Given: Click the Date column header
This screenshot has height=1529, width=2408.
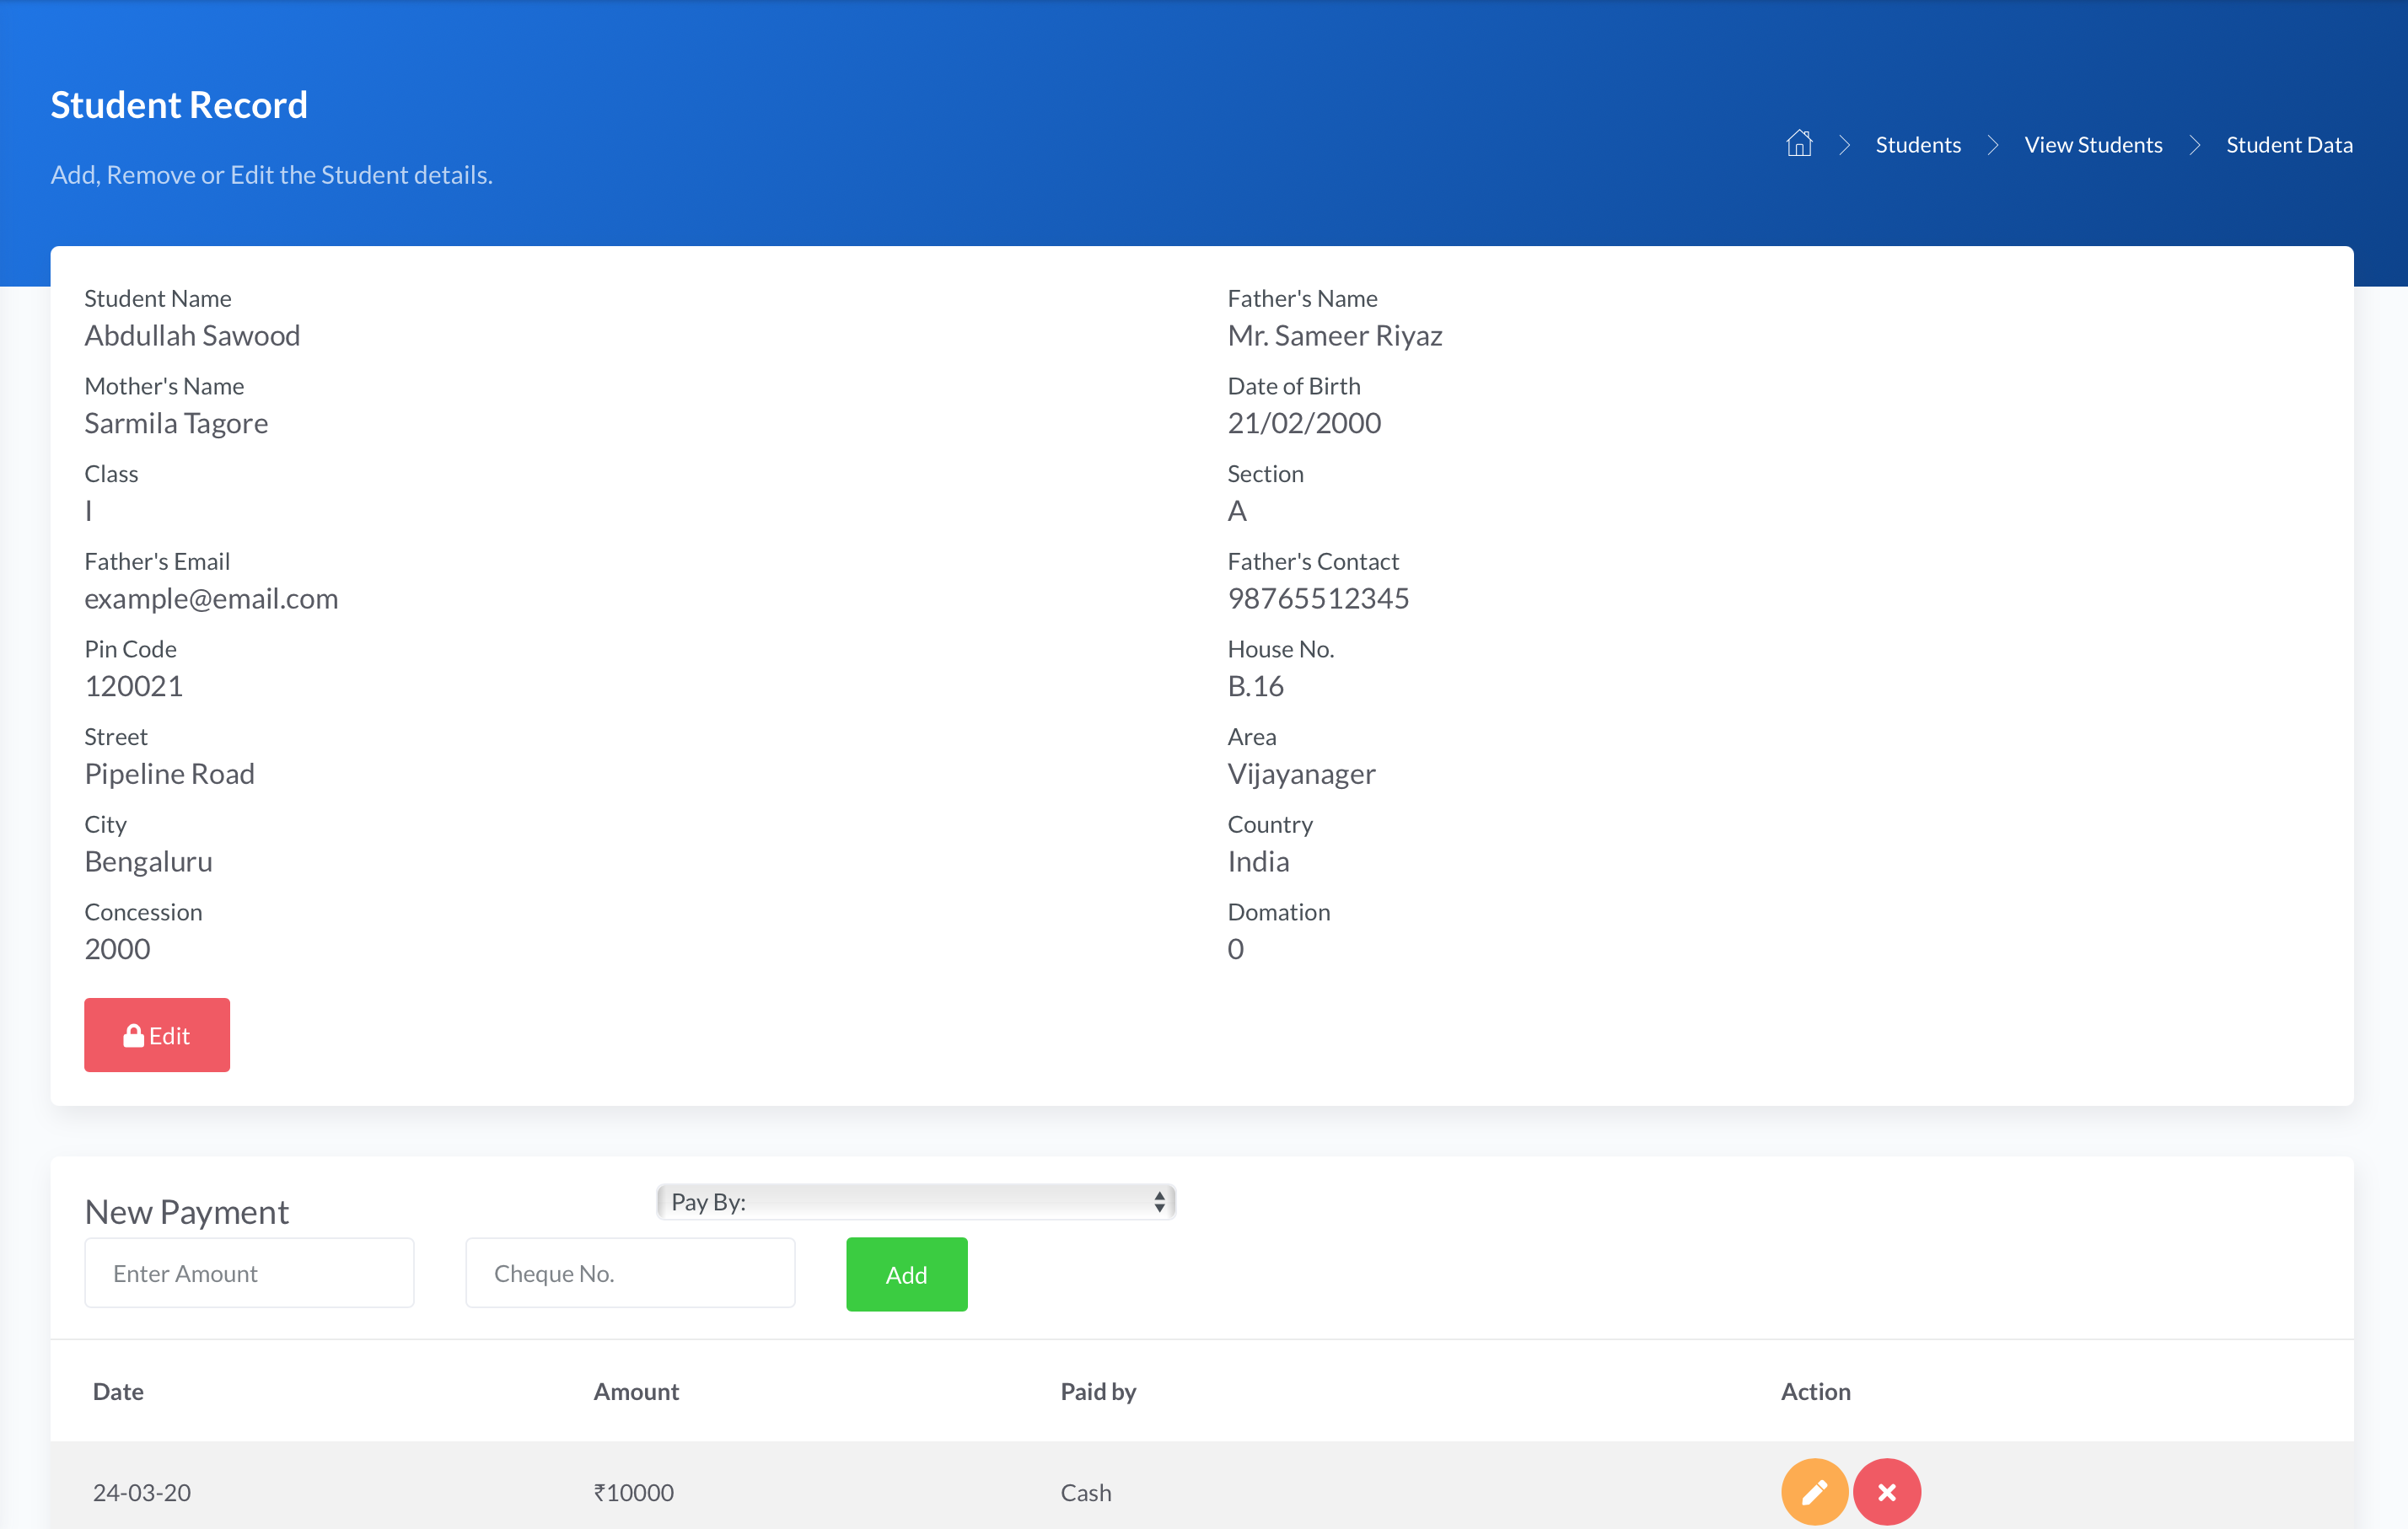Looking at the screenshot, I should coord(118,1391).
